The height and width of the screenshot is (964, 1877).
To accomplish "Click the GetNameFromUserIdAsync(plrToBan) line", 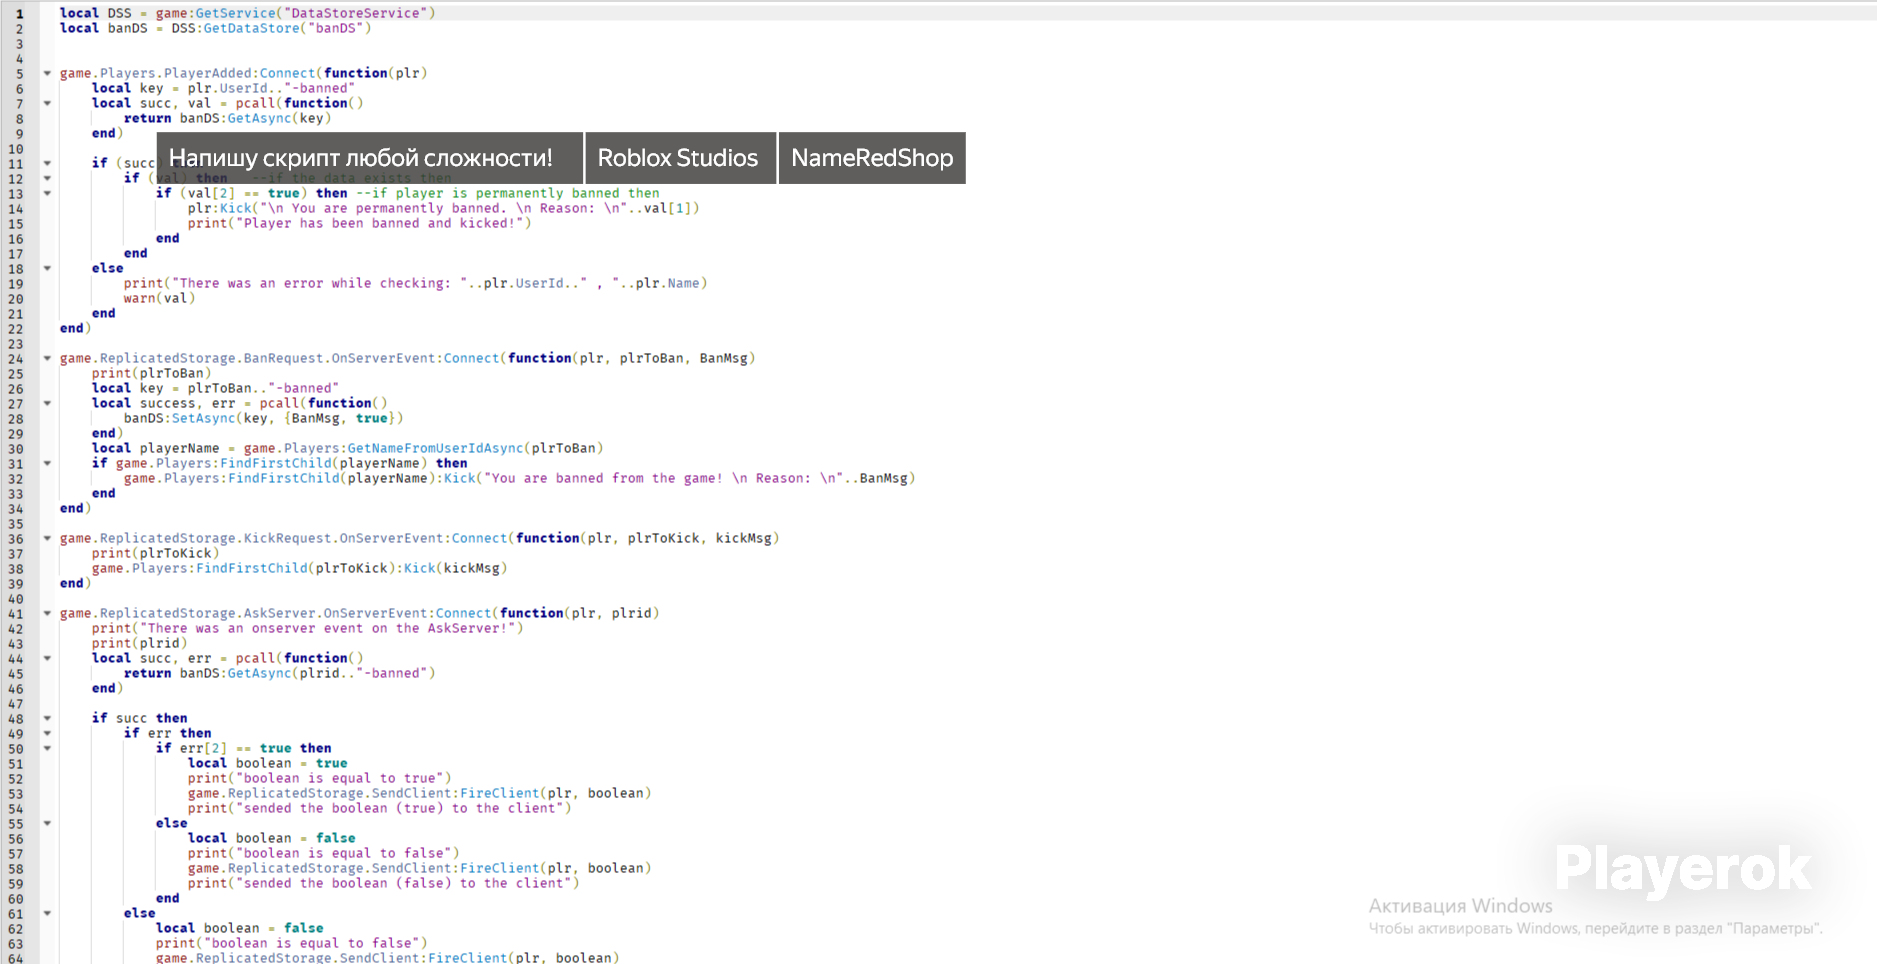I will (x=347, y=448).
